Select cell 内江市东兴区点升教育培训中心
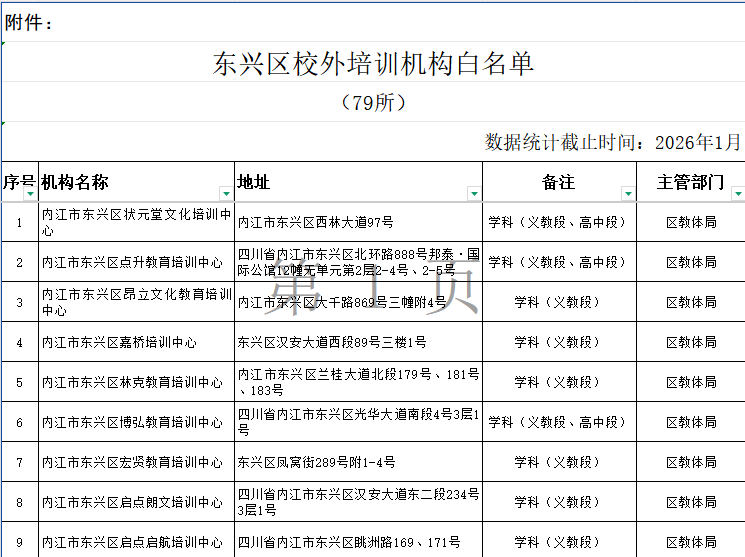The height and width of the screenshot is (557, 745). coord(136,262)
